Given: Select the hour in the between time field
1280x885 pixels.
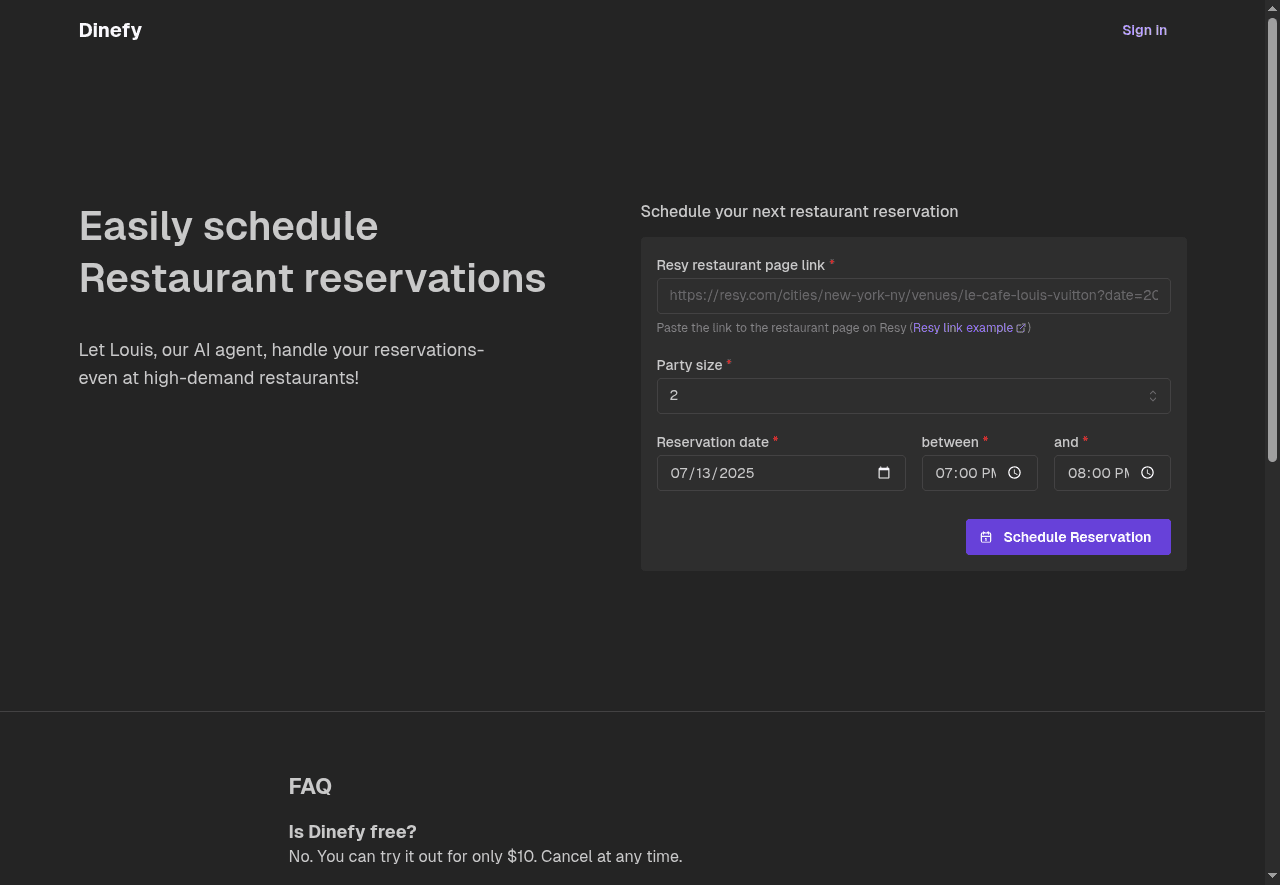Looking at the screenshot, I should click(944, 473).
